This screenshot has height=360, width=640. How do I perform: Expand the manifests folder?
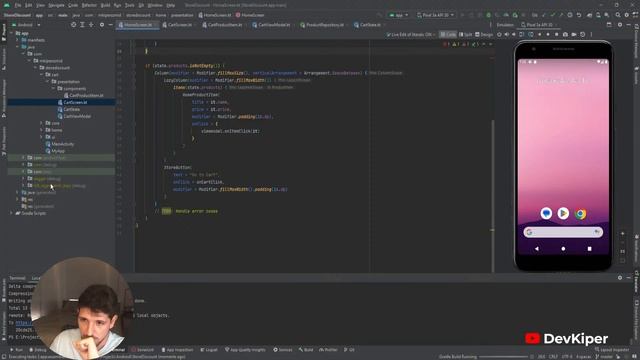(x=18, y=40)
